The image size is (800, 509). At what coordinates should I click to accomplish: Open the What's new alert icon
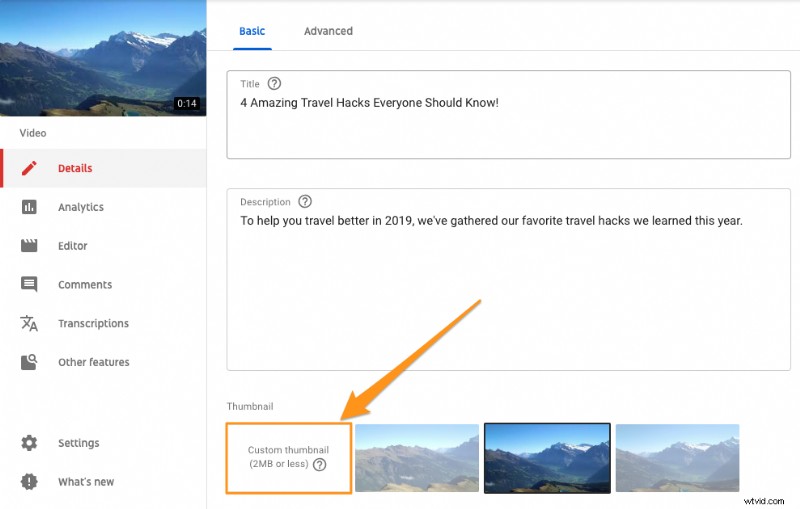[29, 481]
